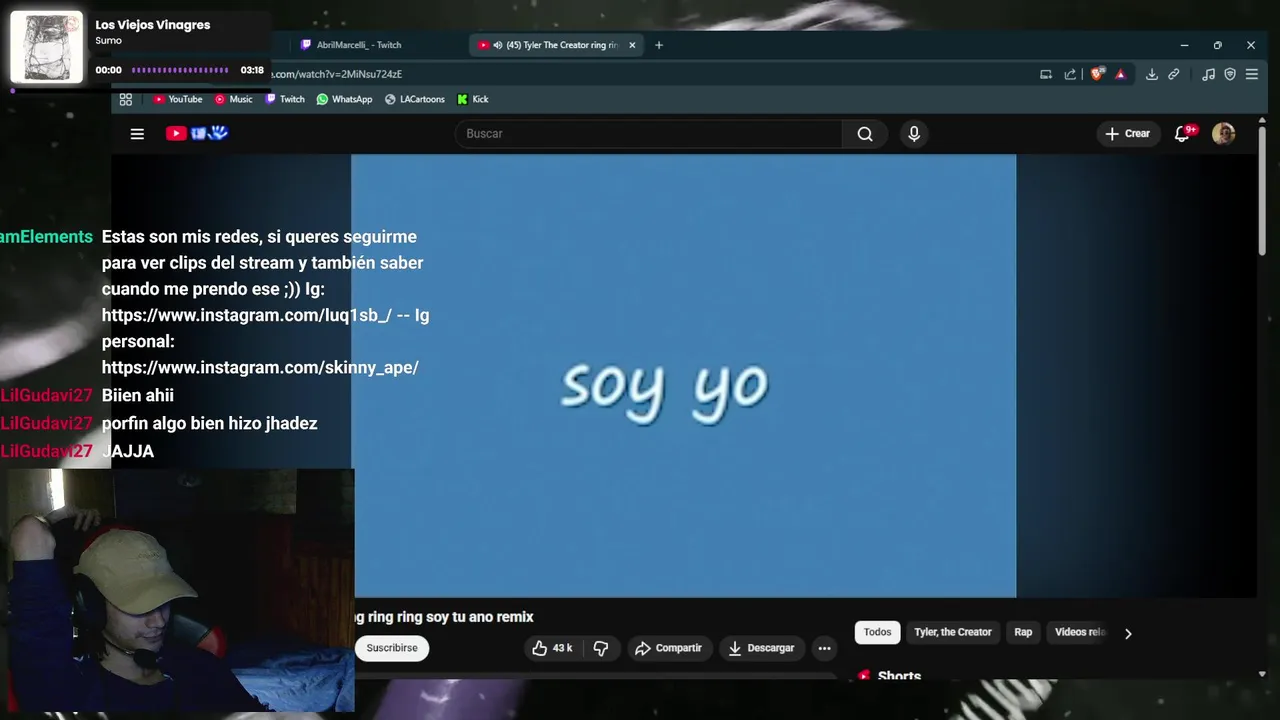The height and width of the screenshot is (720, 1280).
Task: Select the Todos filter chip
Action: click(x=877, y=632)
